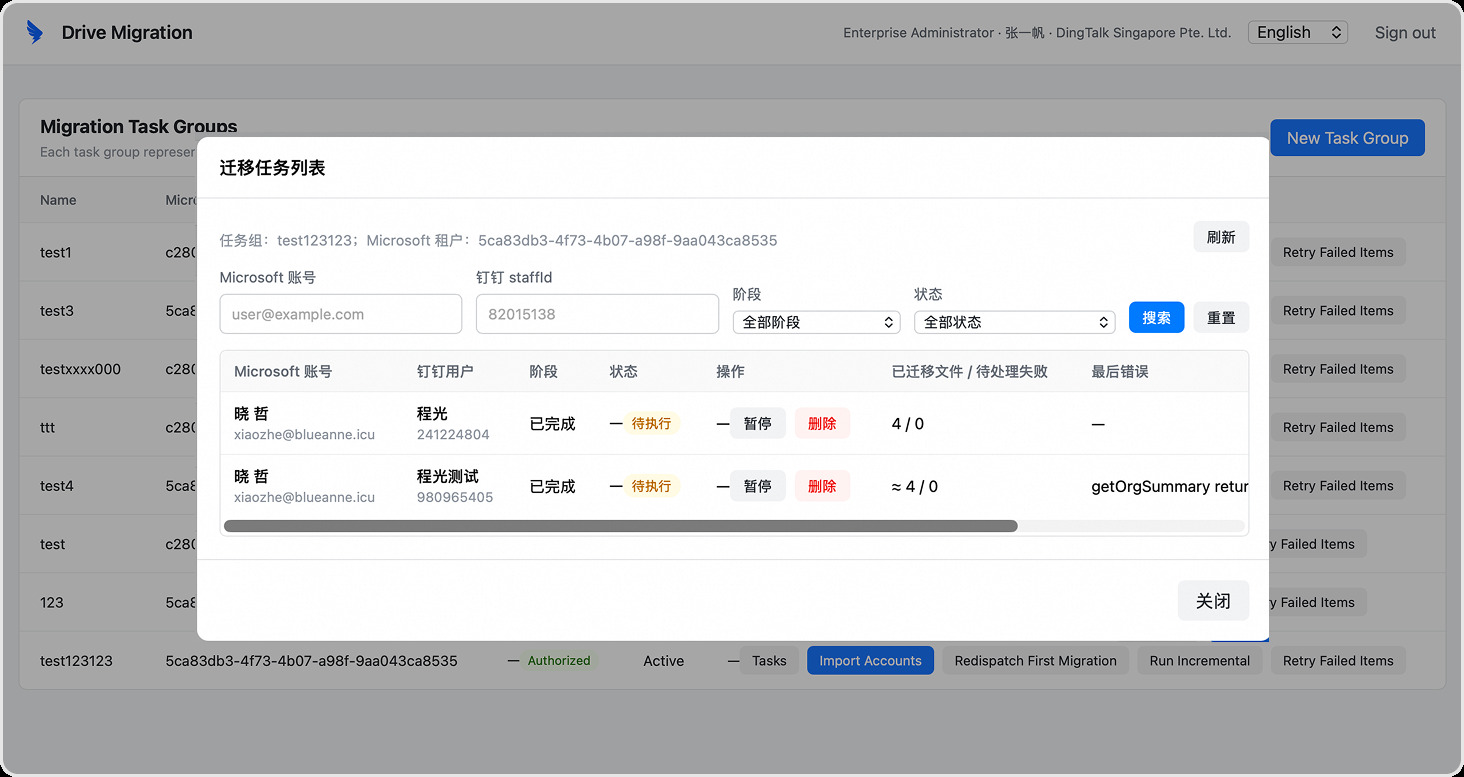Click the 待执行 badge in 241224804 row
1464x777 pixels.
pos(651,424)
